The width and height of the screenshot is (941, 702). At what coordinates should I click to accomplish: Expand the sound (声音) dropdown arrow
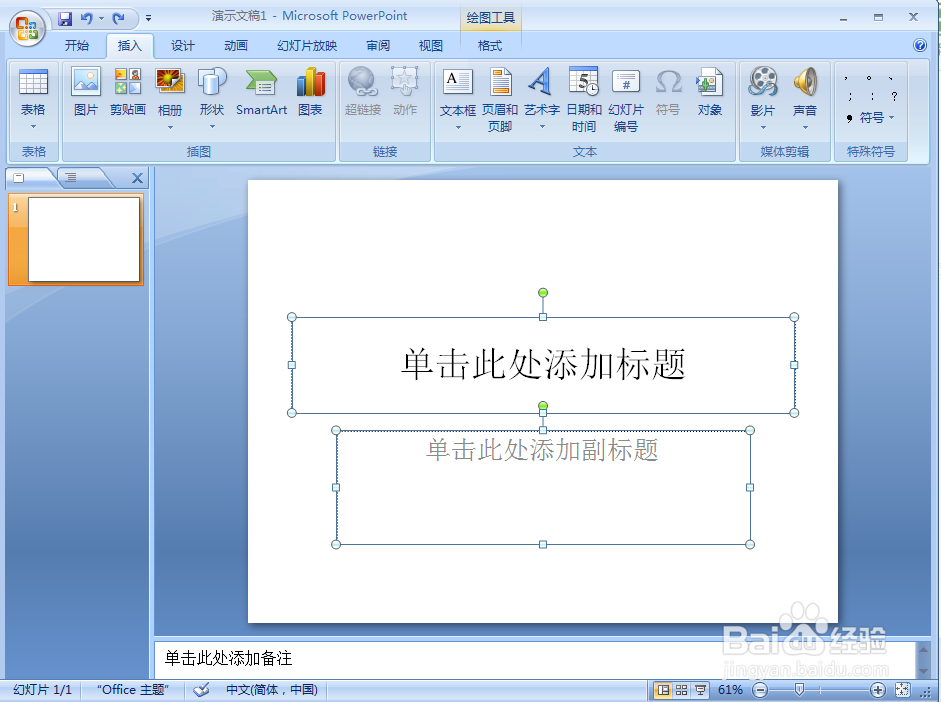tap(805, 127)
